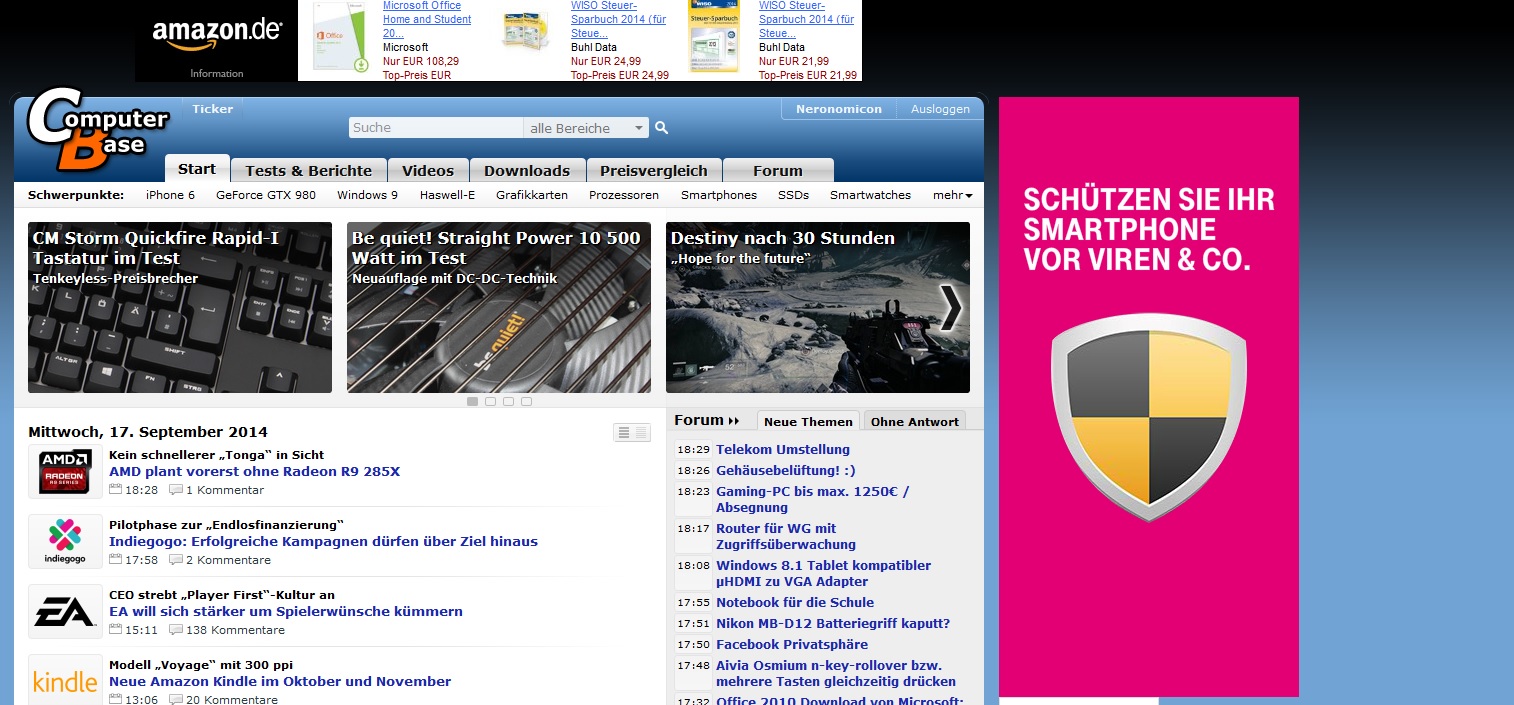
Task: Open the EA logo thumbnail
Action: tap(65, 611)
